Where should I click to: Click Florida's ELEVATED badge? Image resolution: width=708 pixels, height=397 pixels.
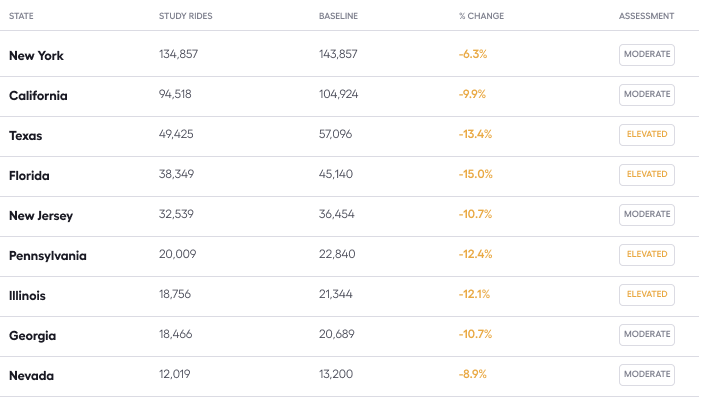[647, 175]
